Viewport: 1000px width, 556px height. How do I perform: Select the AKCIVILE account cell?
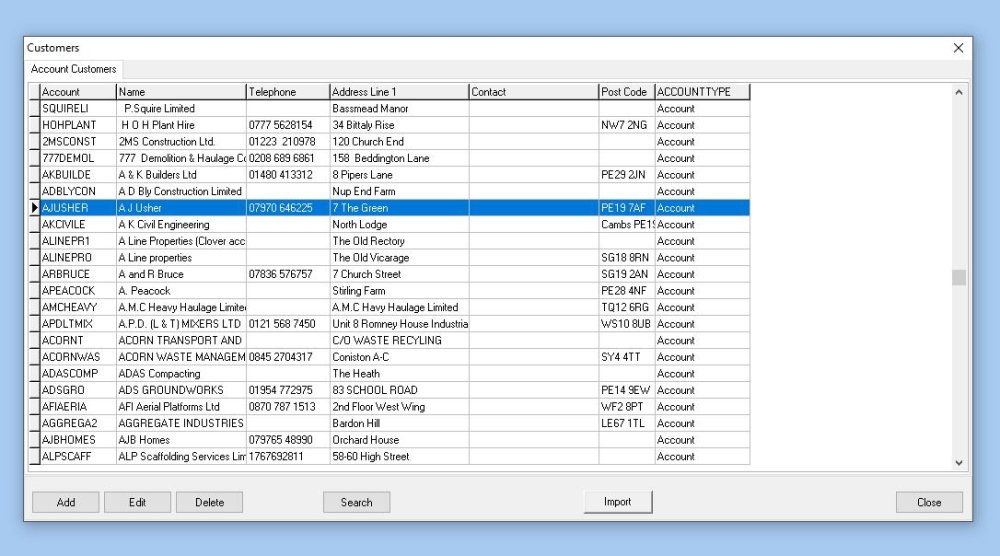(x=78, y=224)
